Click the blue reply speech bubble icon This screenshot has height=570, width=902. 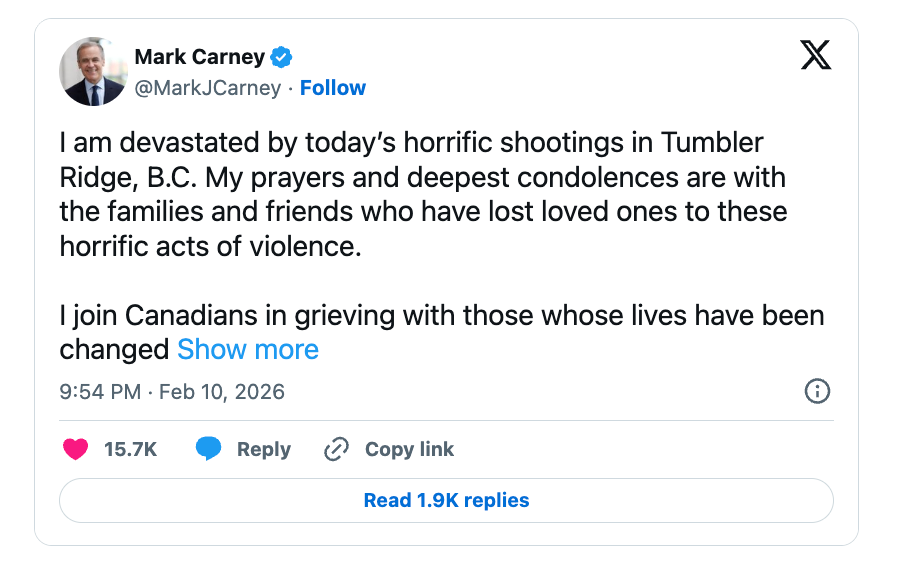tap(208, 449)
